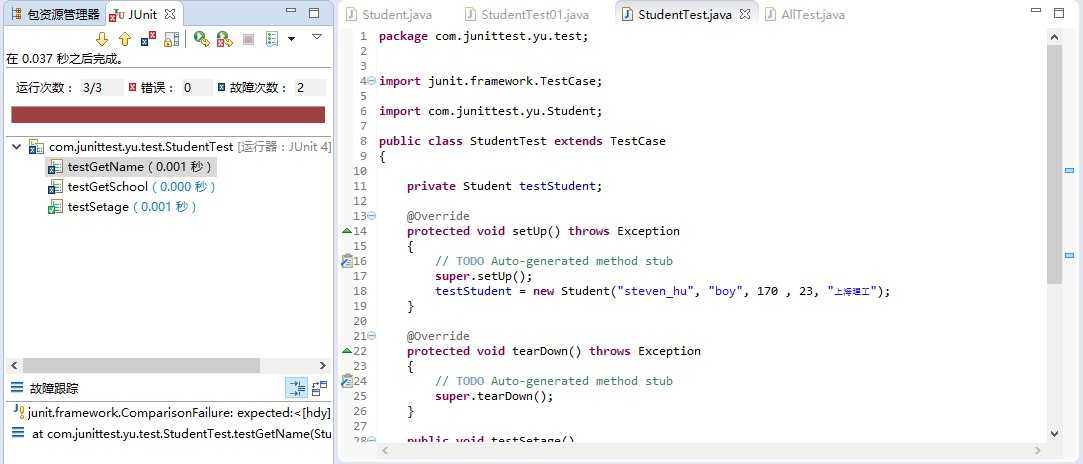Rerun test icon in JUnit toolbar
Screen dimensions: 1083x464
(201, 39)
